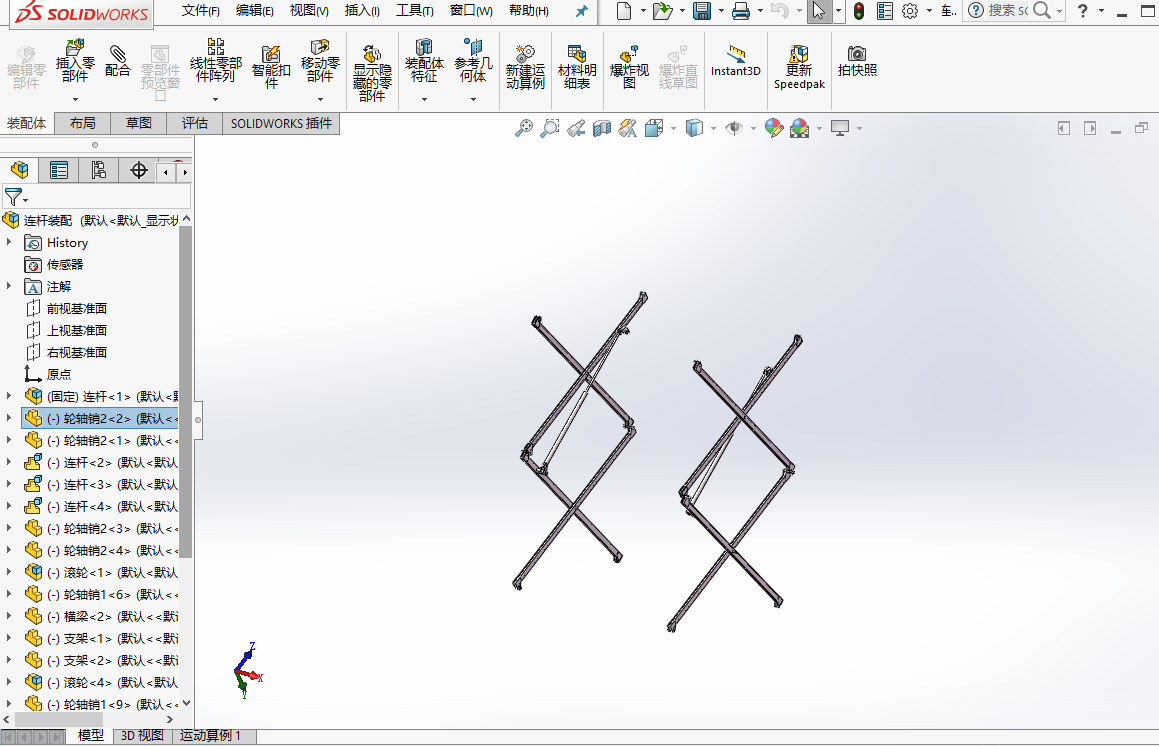Click Exploded View (爆炸视图) icon

click(x=629, y=66)
